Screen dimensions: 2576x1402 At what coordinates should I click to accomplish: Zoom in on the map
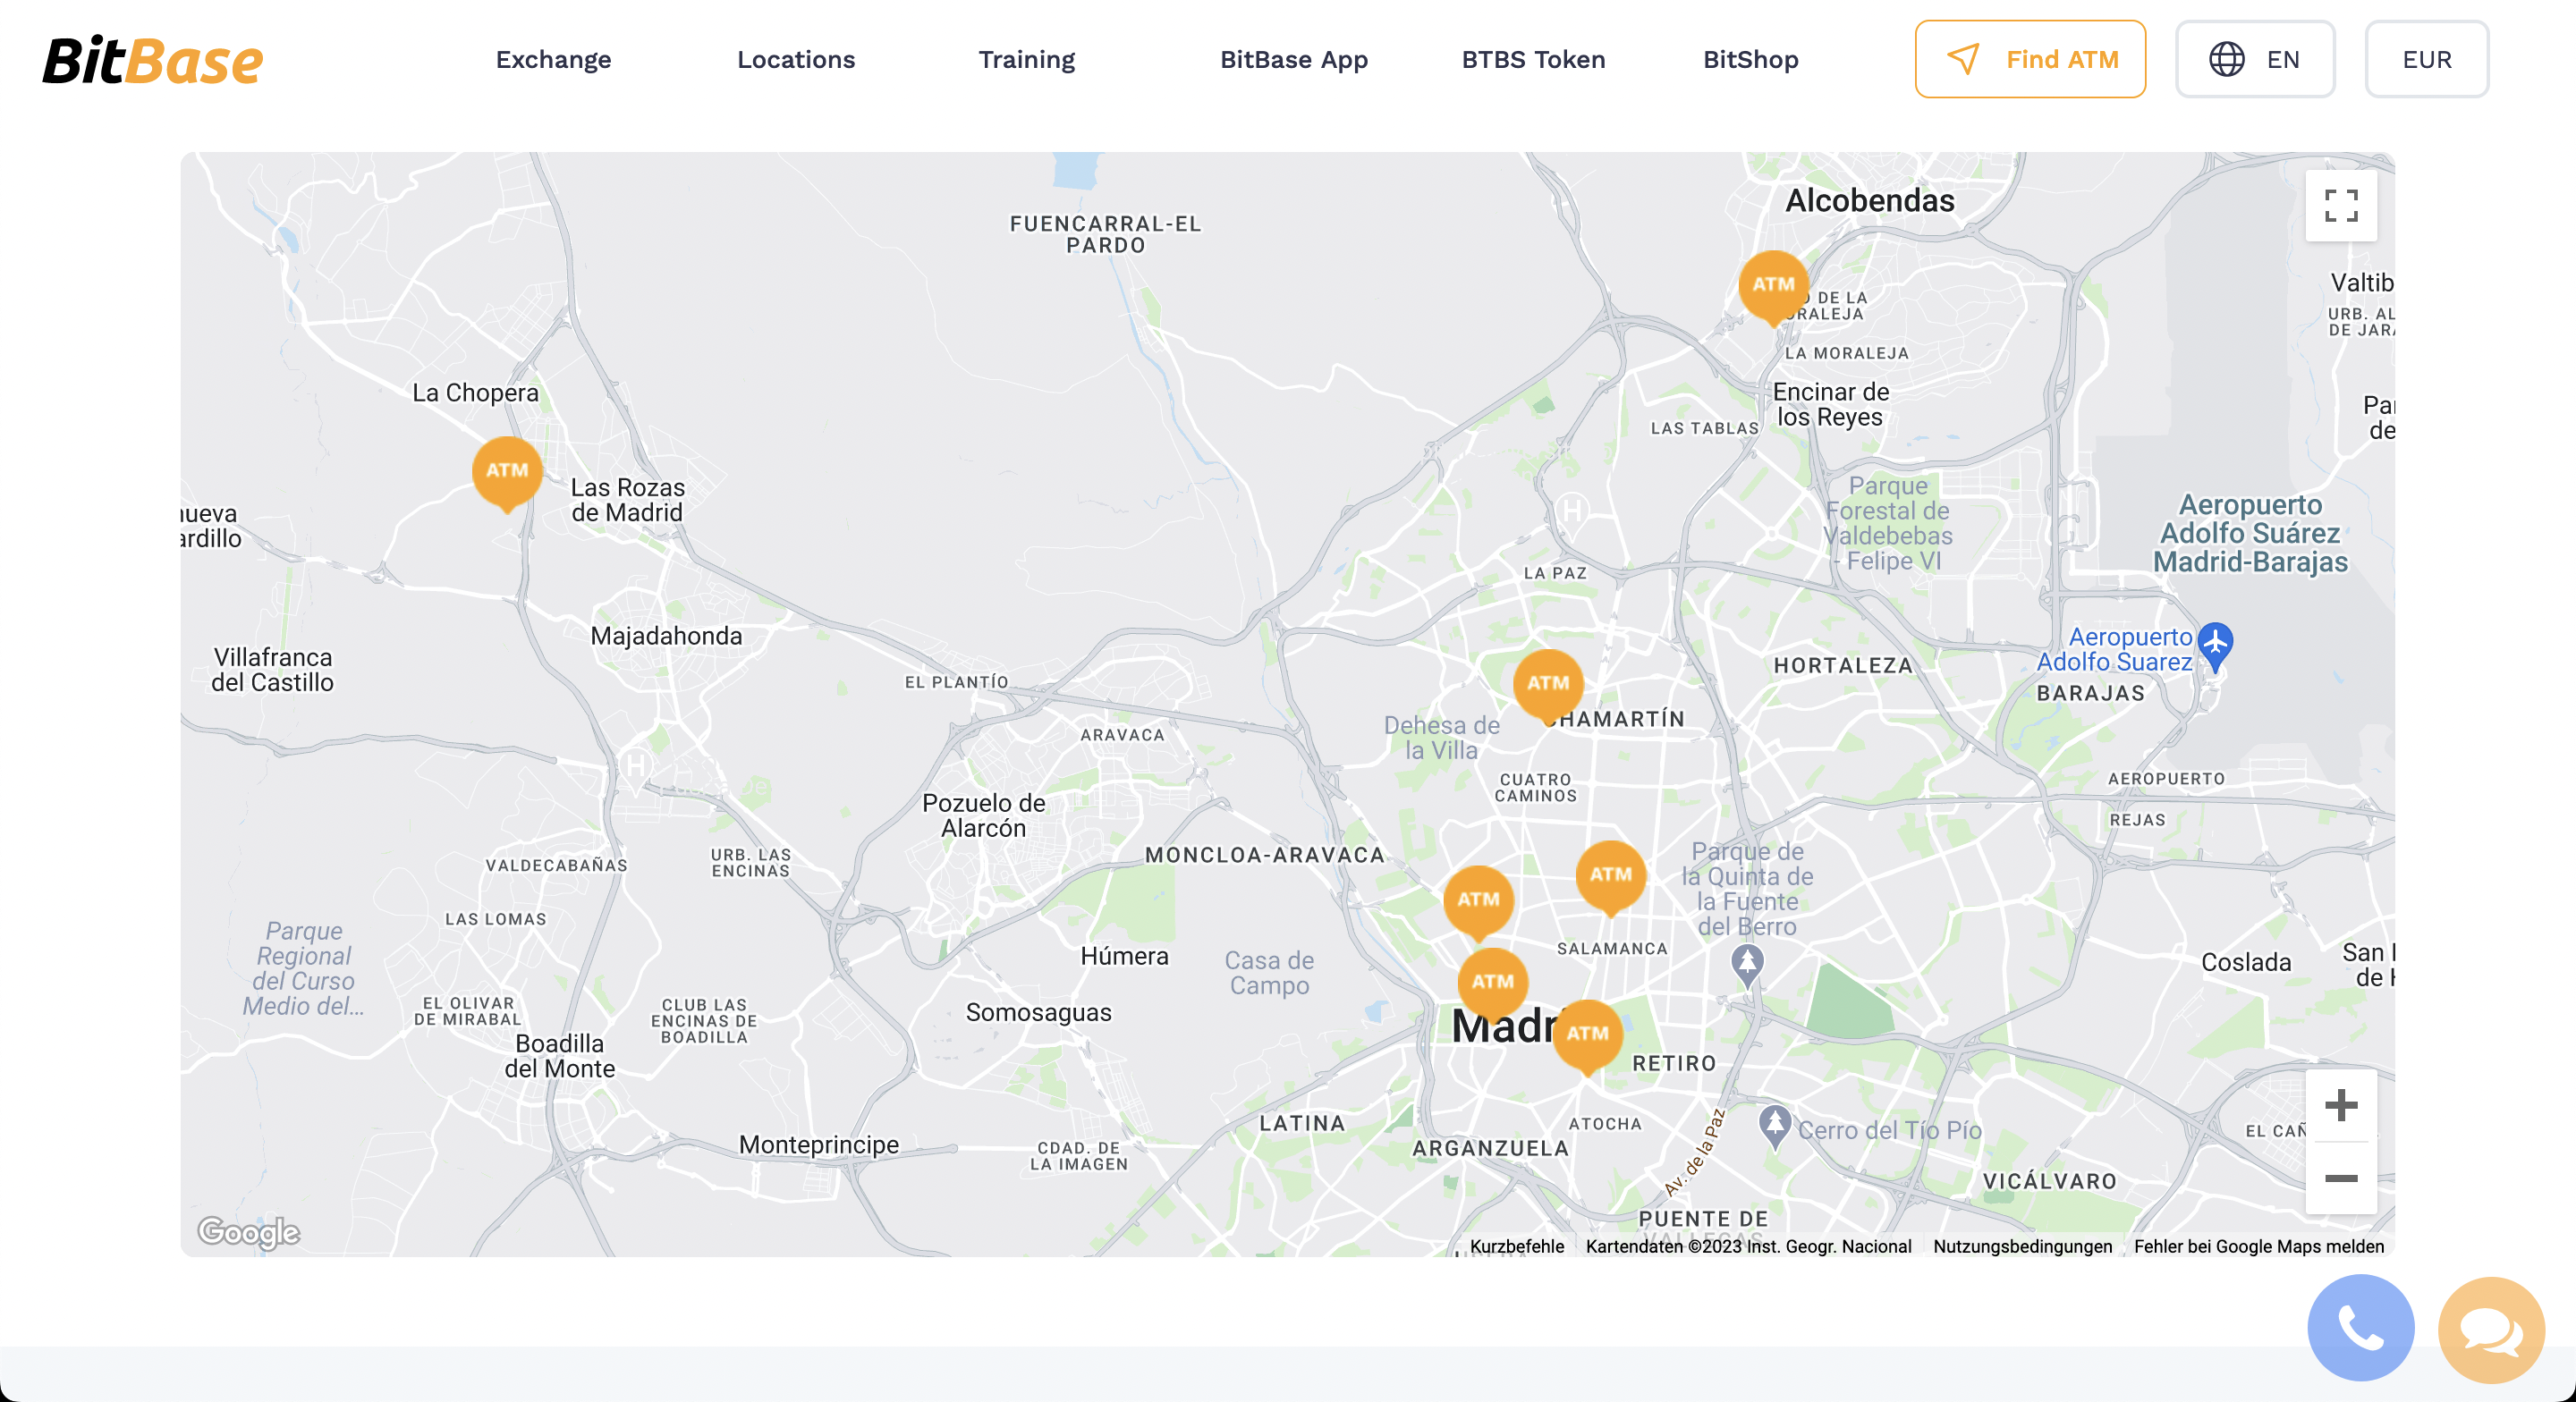point(2341,1105)
